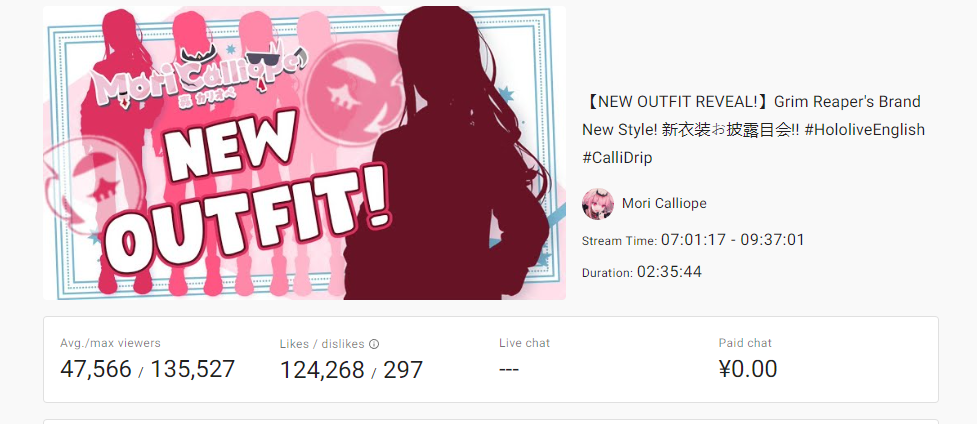Click the duration value 02:35:44

669,272
